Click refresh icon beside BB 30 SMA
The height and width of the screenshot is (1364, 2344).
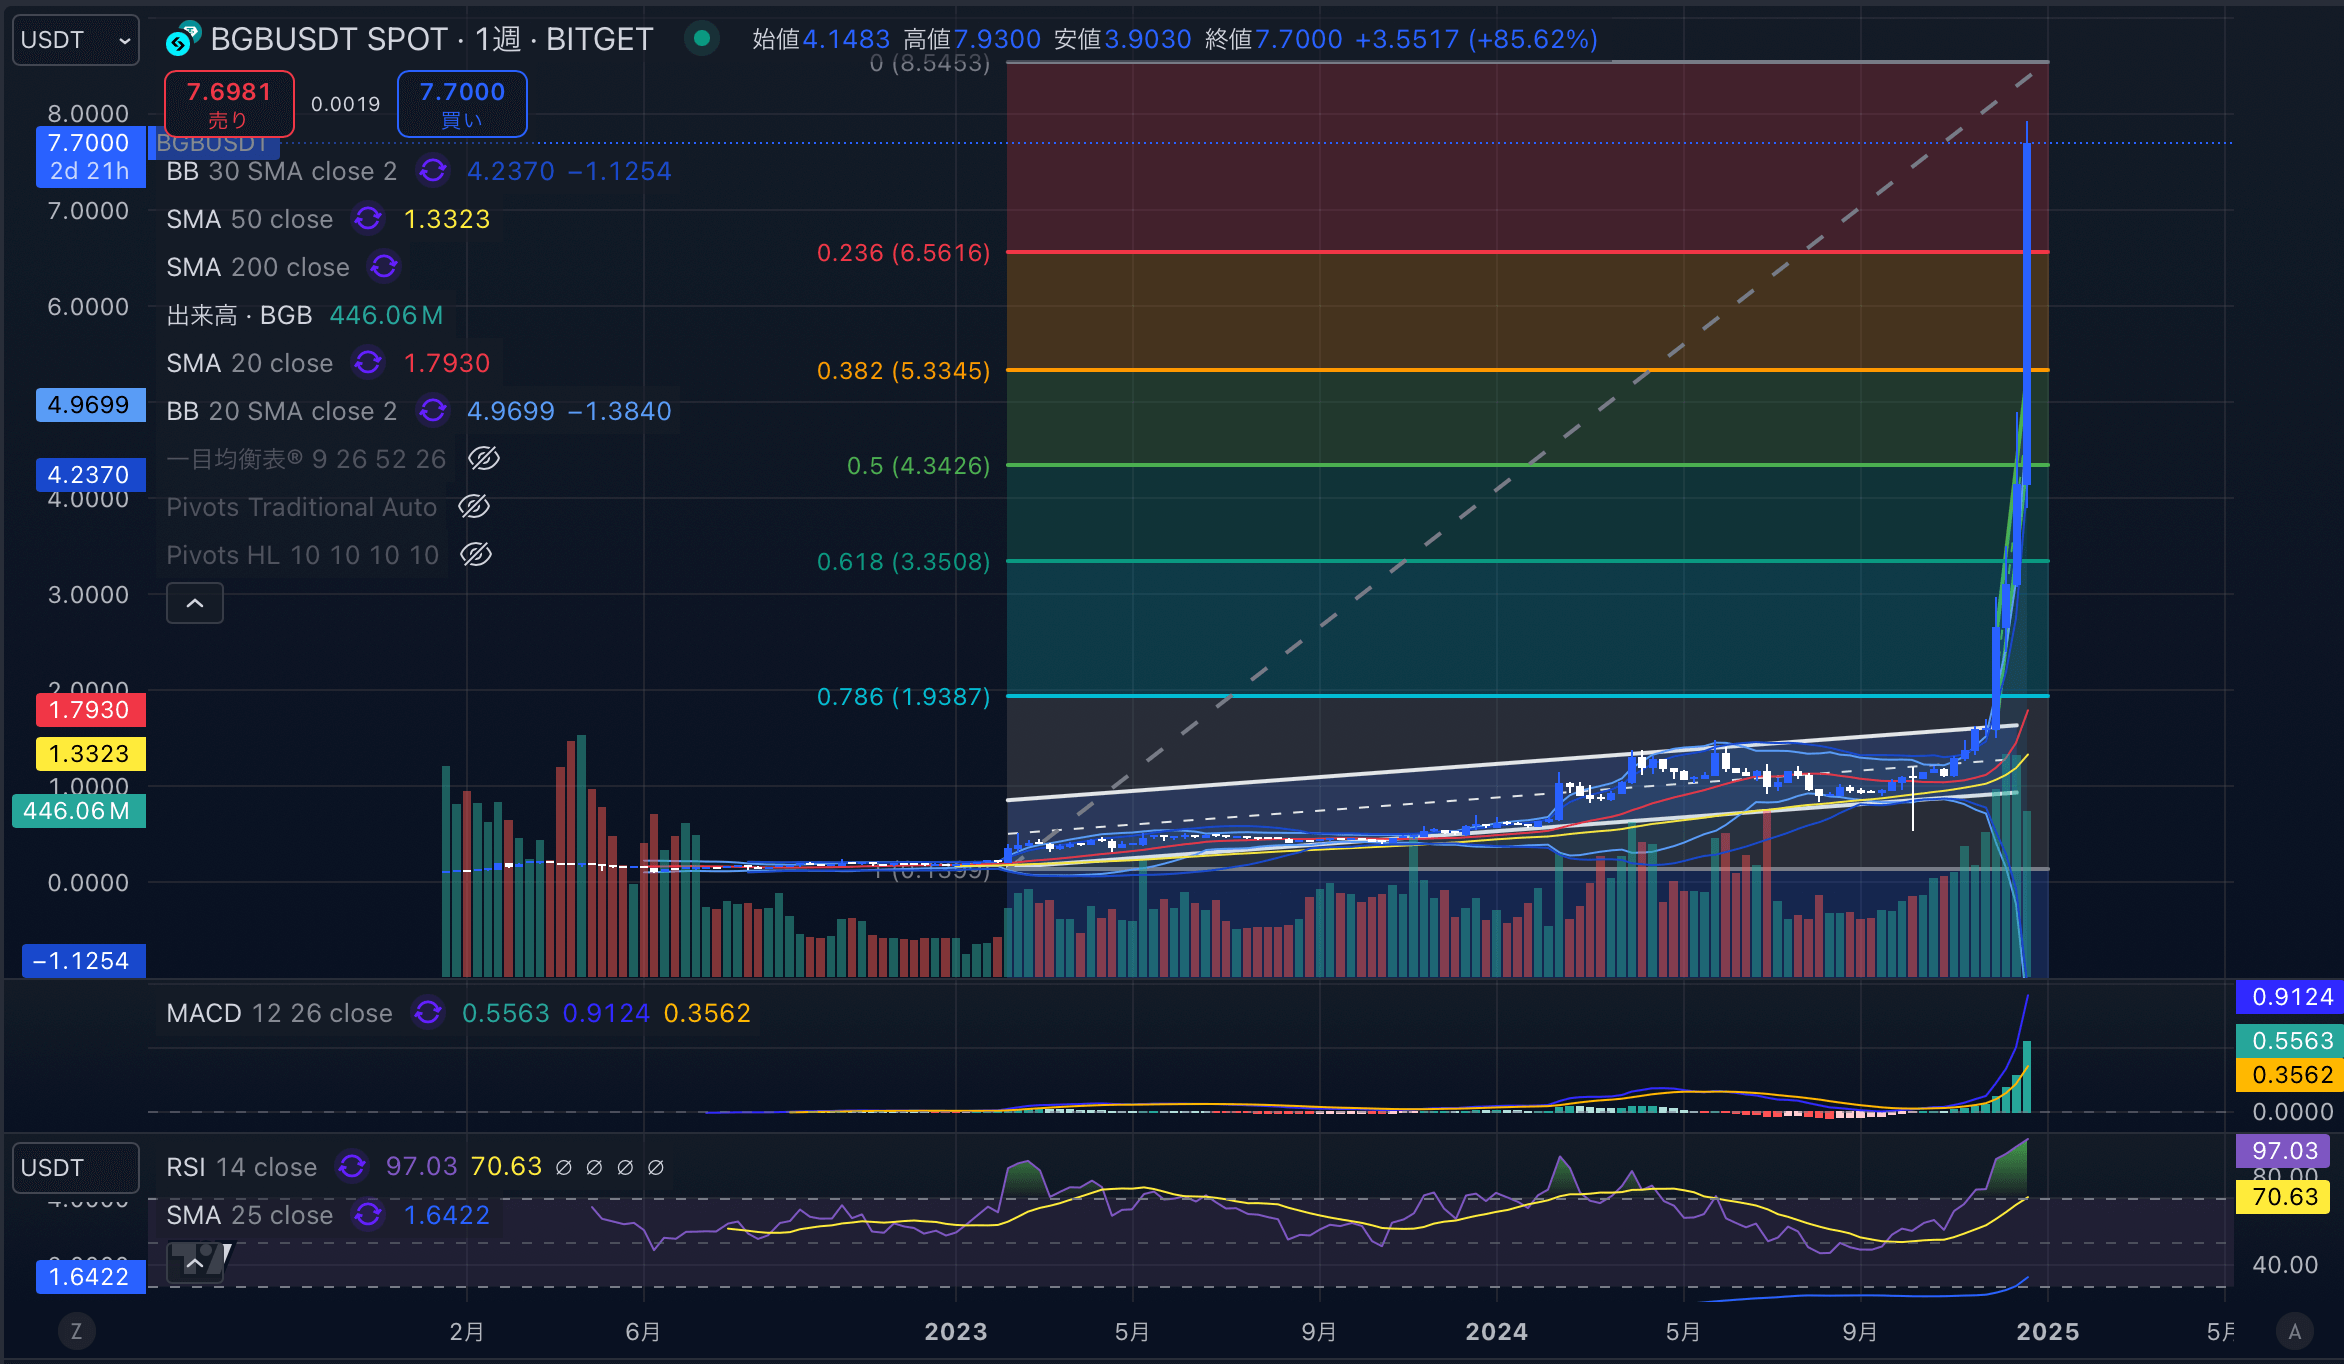(432, 171)
